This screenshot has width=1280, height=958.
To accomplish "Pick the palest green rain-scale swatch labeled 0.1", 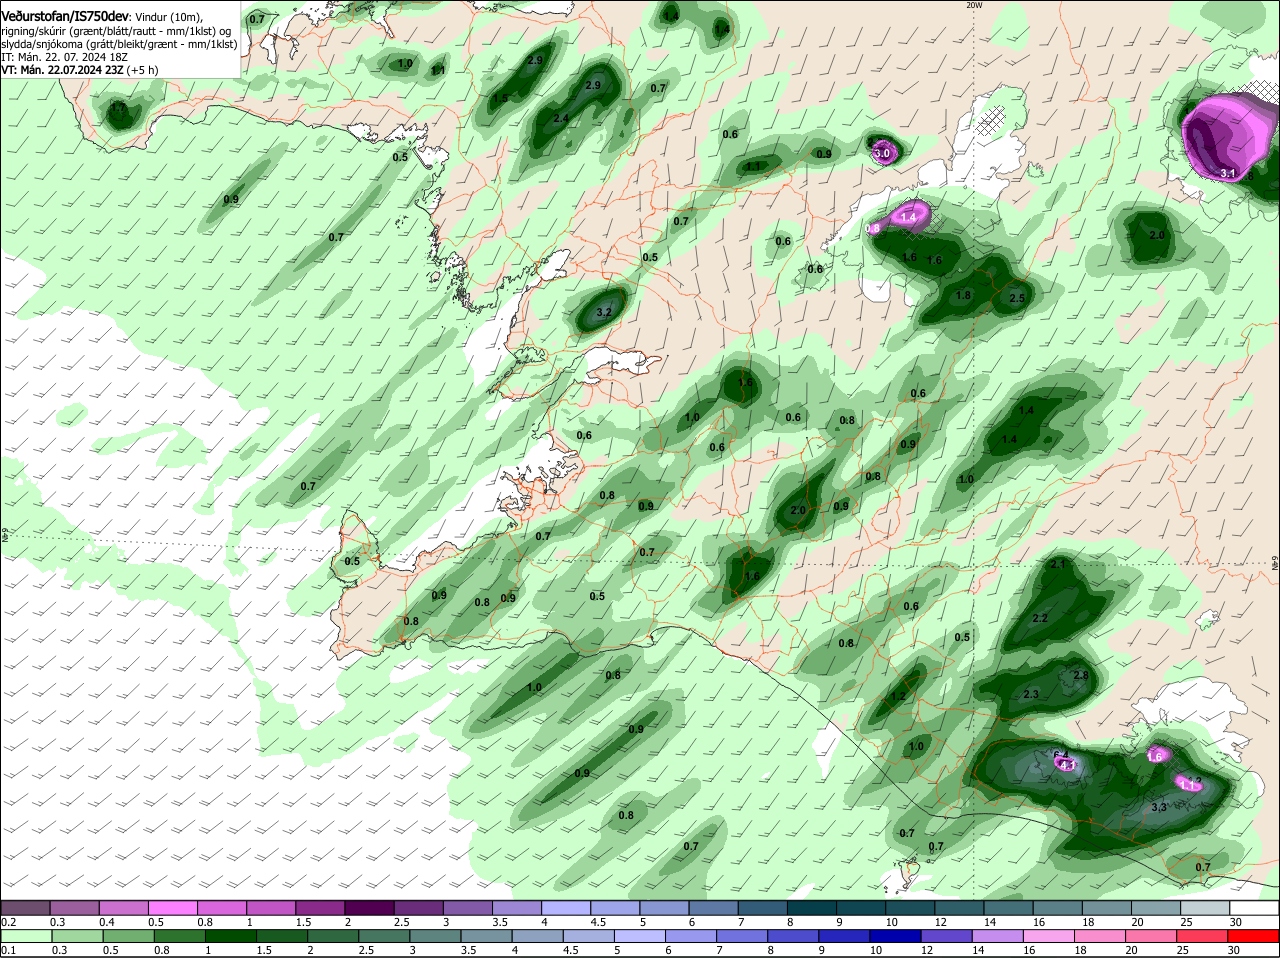I will (x=25, y=936).
